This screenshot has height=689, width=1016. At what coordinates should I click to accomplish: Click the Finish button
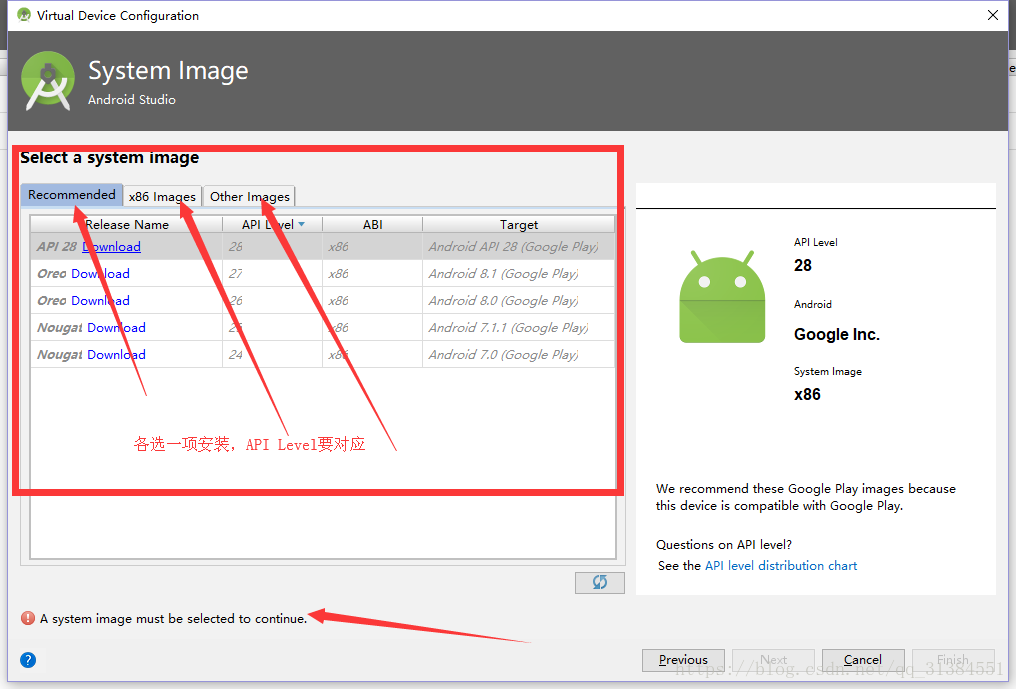point(953,660)
